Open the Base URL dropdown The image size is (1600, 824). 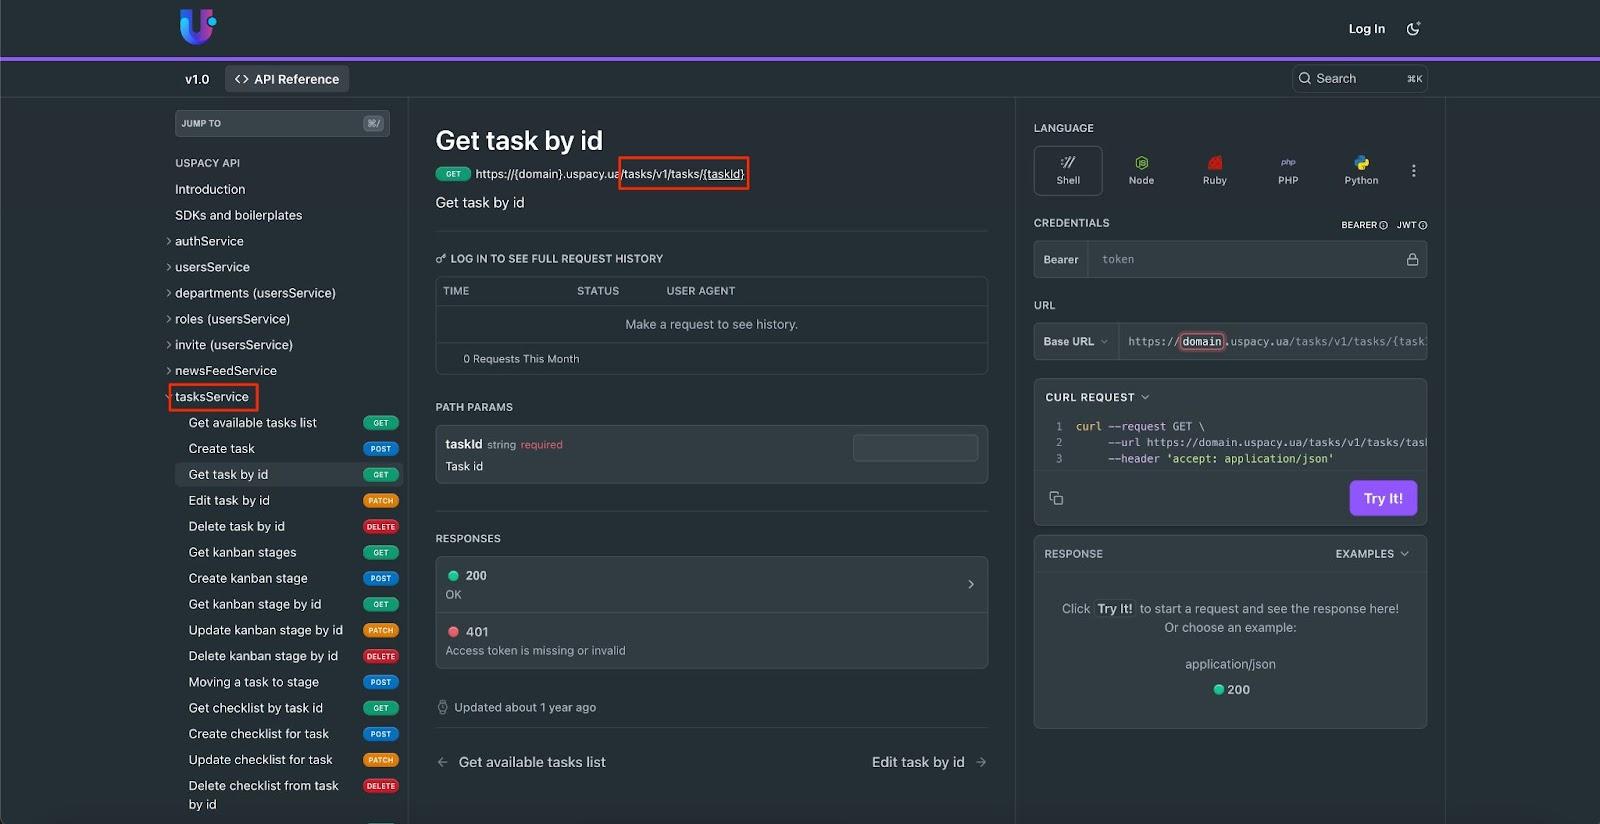1075,342
